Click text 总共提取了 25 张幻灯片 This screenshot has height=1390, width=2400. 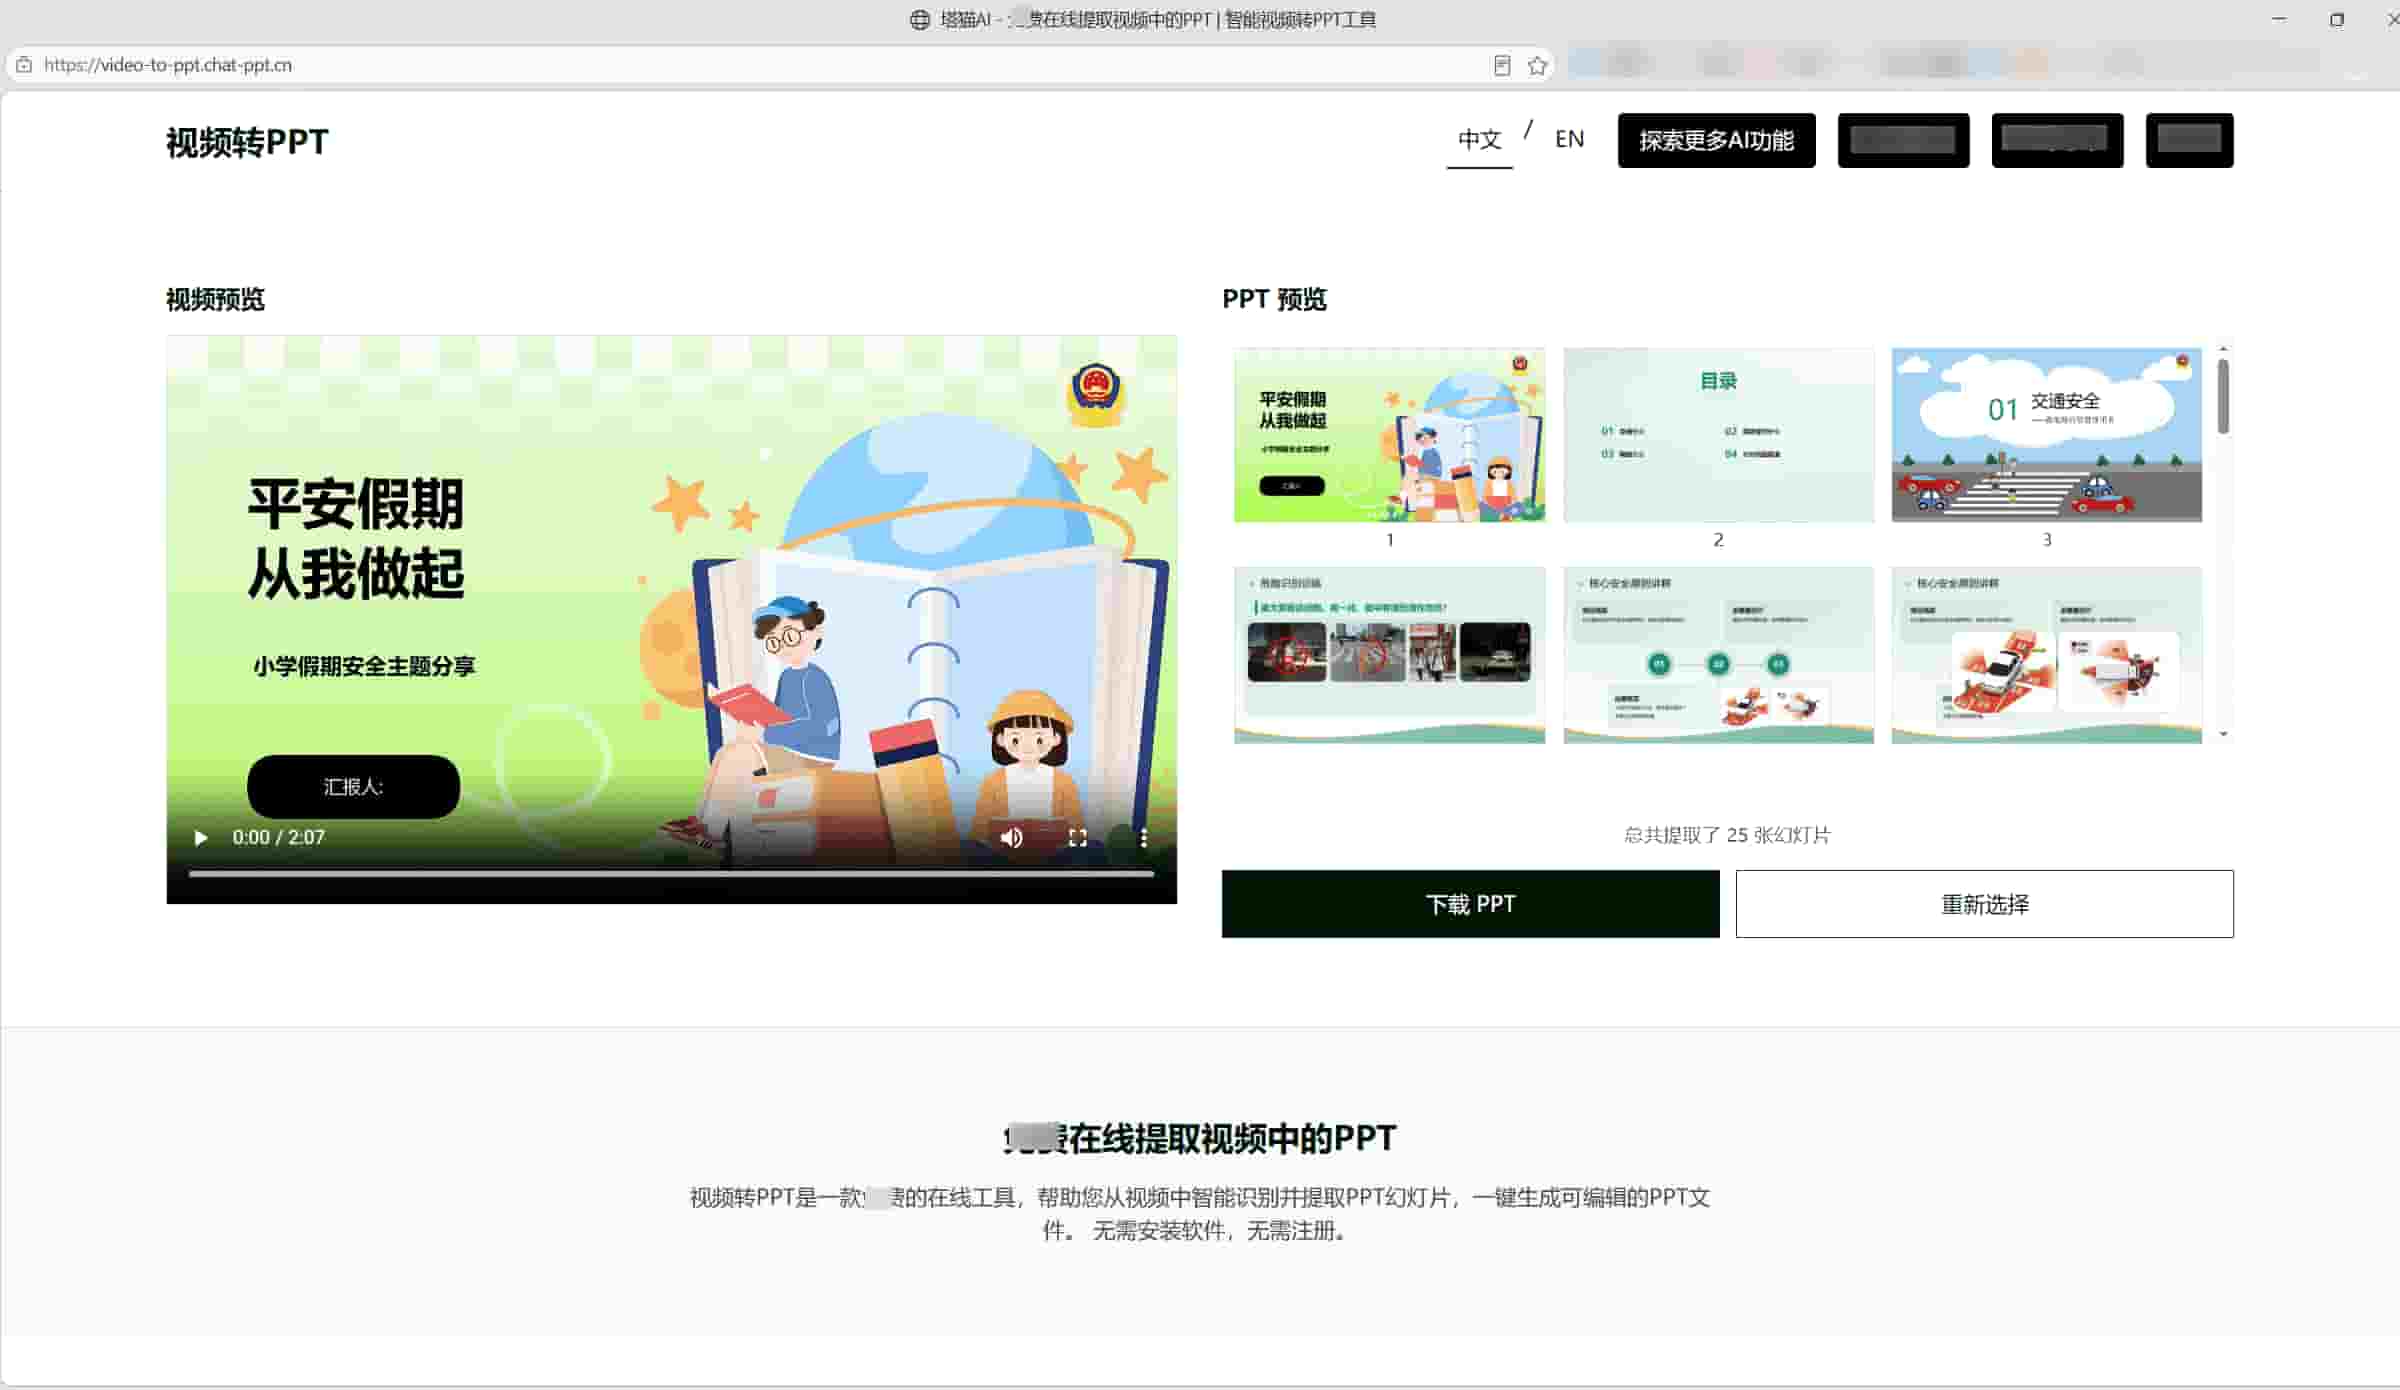pyautogui.click(x=1727, y=835)
